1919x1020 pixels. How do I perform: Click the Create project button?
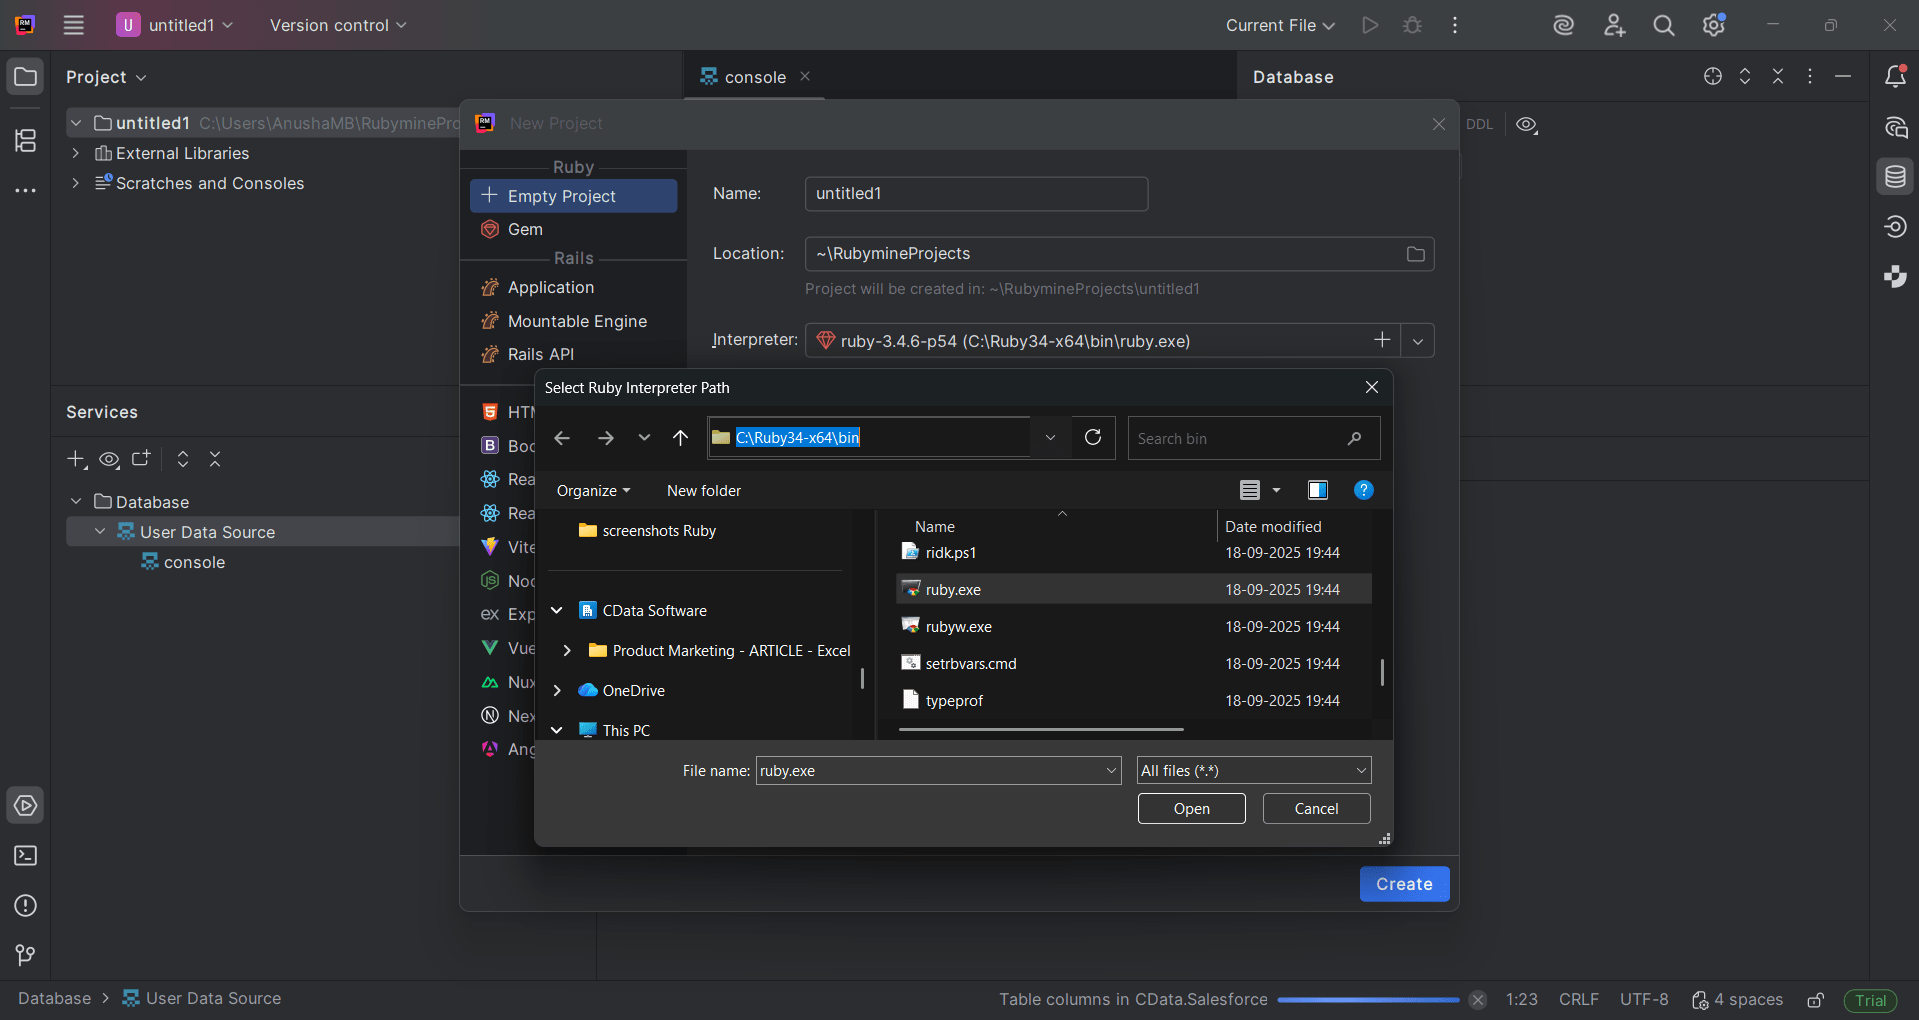pyautogui.click(x=1403, y=884)
